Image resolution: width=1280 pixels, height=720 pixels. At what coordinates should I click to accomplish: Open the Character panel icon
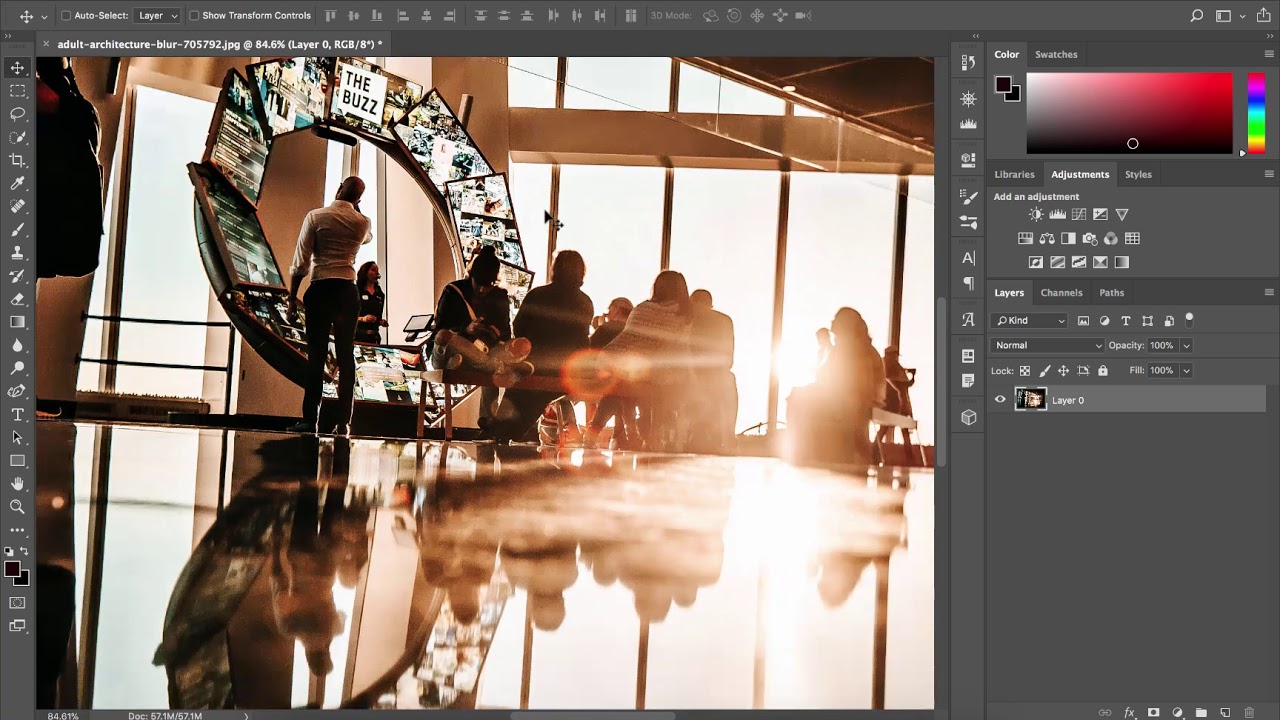pyautogui.click(x=968, y=258)
